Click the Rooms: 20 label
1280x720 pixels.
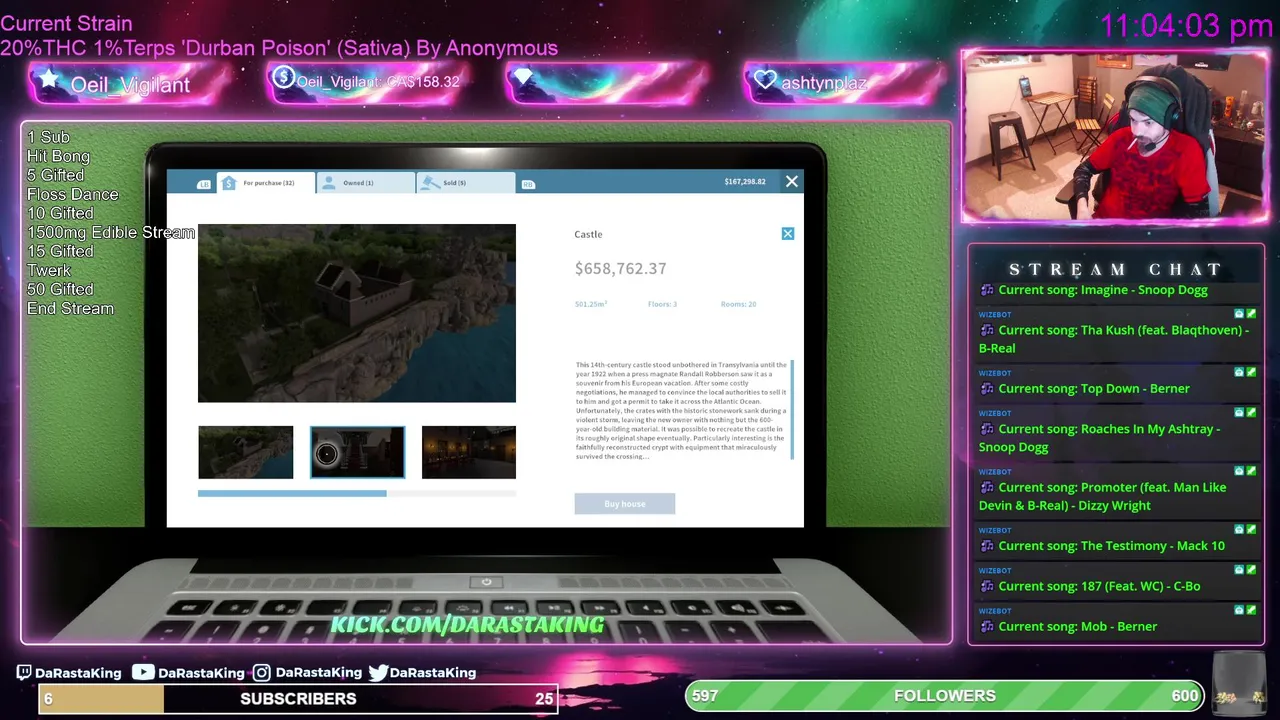pos(738,304)
